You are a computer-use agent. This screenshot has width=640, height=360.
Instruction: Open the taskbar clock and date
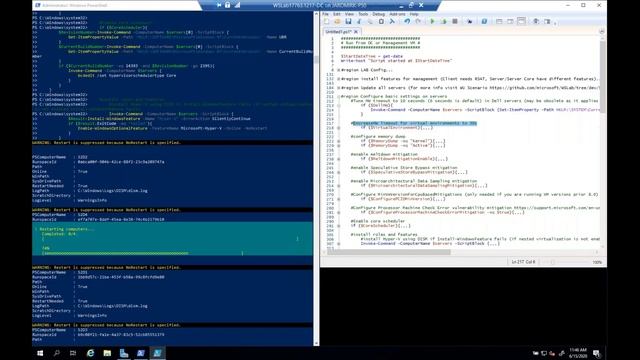point(578,353)
